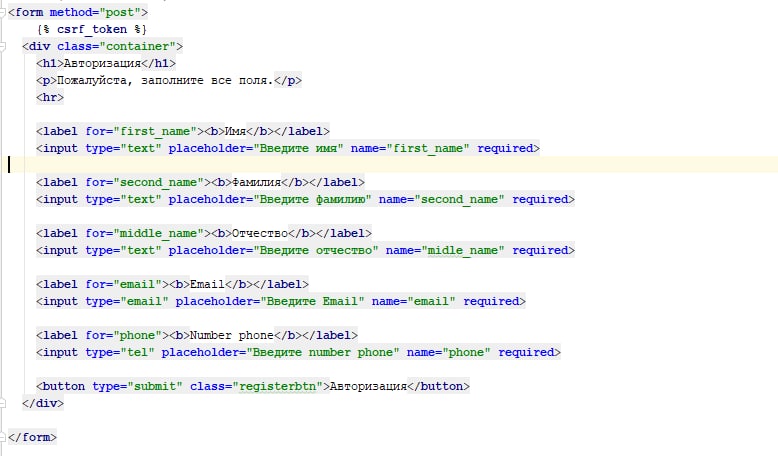Click the bold label text Отчество
778x456 pixels.
tap(260, 233)
